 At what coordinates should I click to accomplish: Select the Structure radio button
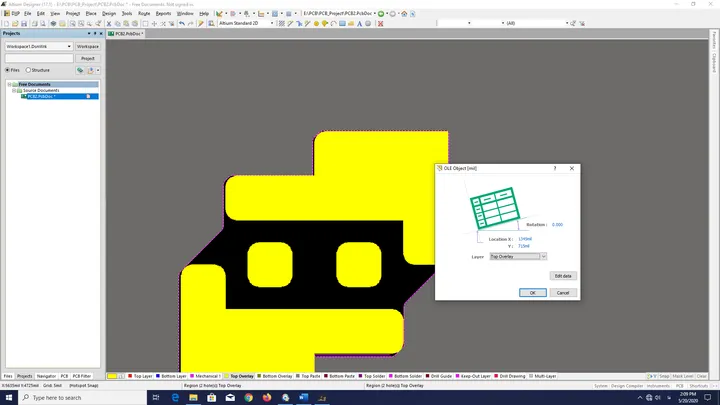pos(28,70)
